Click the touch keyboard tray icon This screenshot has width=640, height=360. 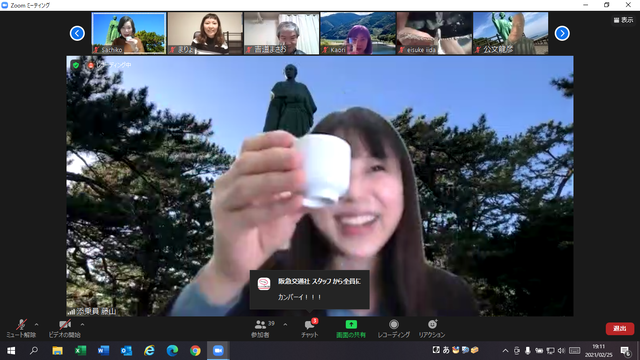[x=575, y=351]
